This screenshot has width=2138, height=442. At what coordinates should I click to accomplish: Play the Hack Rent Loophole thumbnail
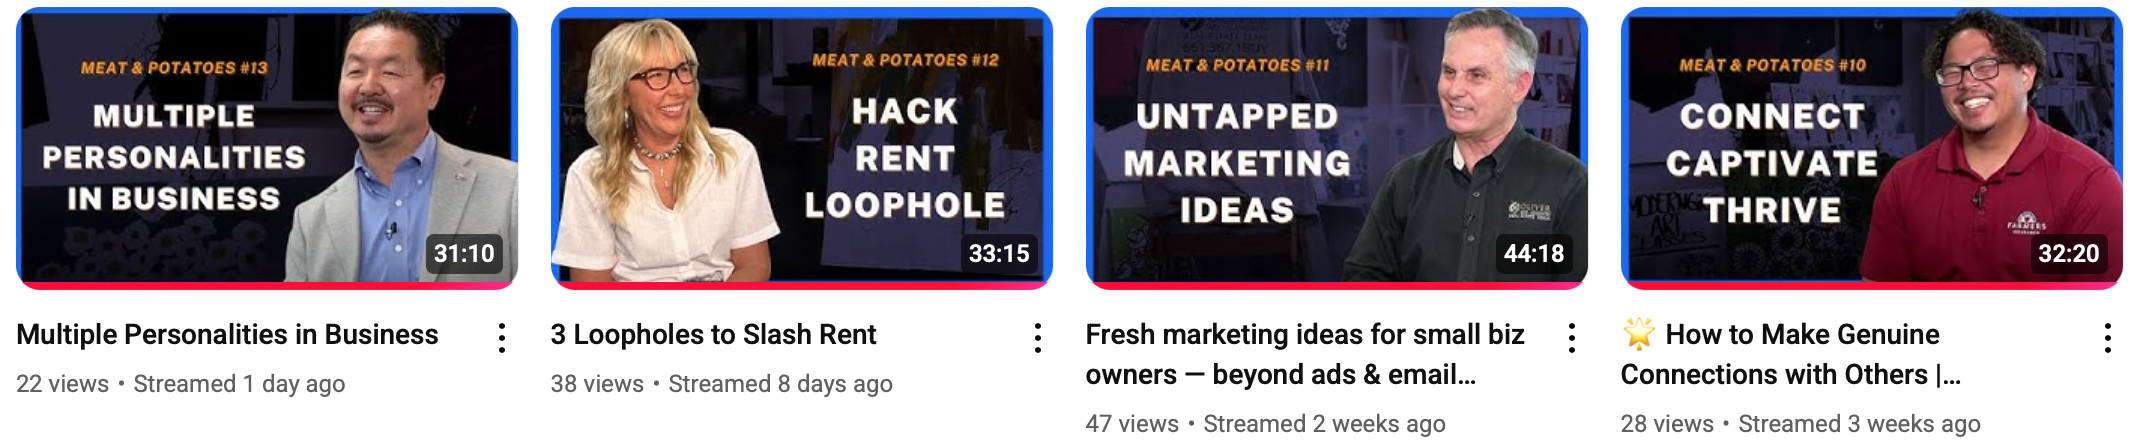[802, 148]
